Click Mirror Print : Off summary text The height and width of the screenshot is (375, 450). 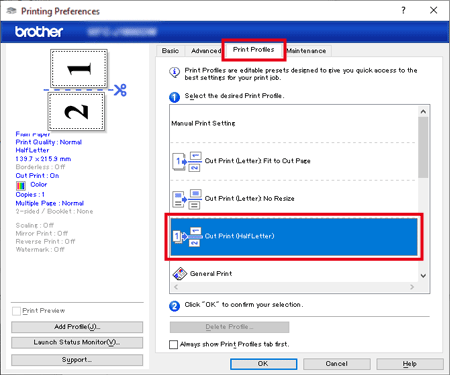(42, 233)
